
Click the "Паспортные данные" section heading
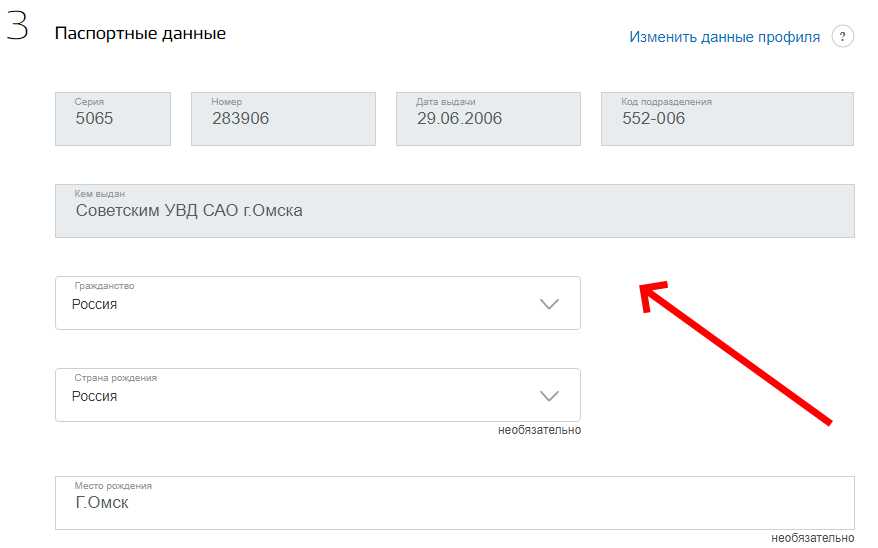pyautogui.click(x=140, y=34)
